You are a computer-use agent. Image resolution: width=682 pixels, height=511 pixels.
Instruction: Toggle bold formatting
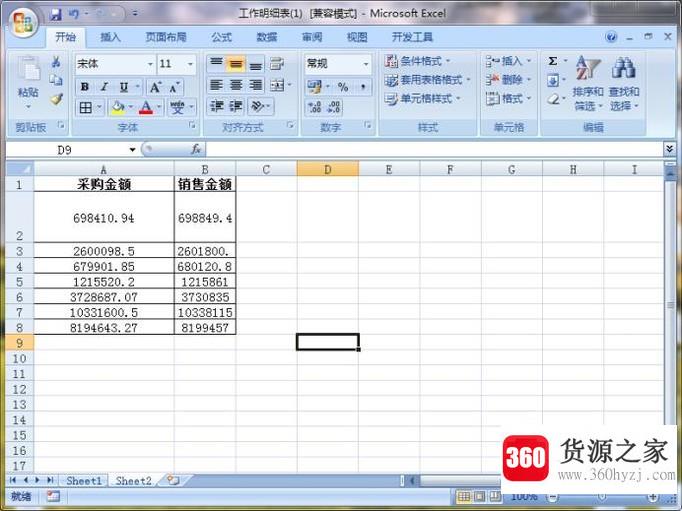[85, 87]
